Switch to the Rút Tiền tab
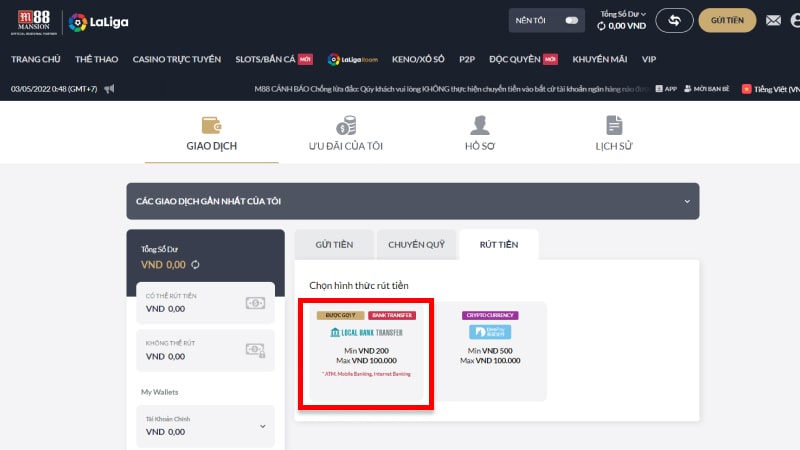Viewport: 800px width, 450px height. click(x=498, y=244)
